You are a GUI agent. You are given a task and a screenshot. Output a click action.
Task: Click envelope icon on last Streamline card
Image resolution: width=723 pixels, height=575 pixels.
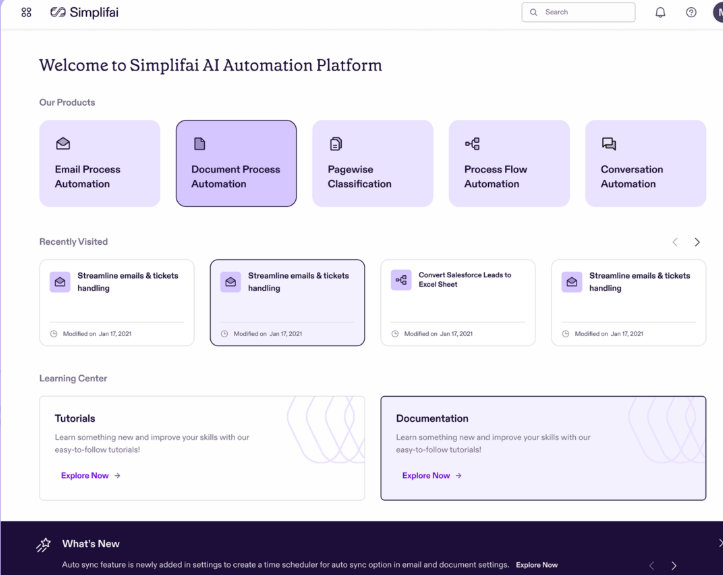[572, 282]
